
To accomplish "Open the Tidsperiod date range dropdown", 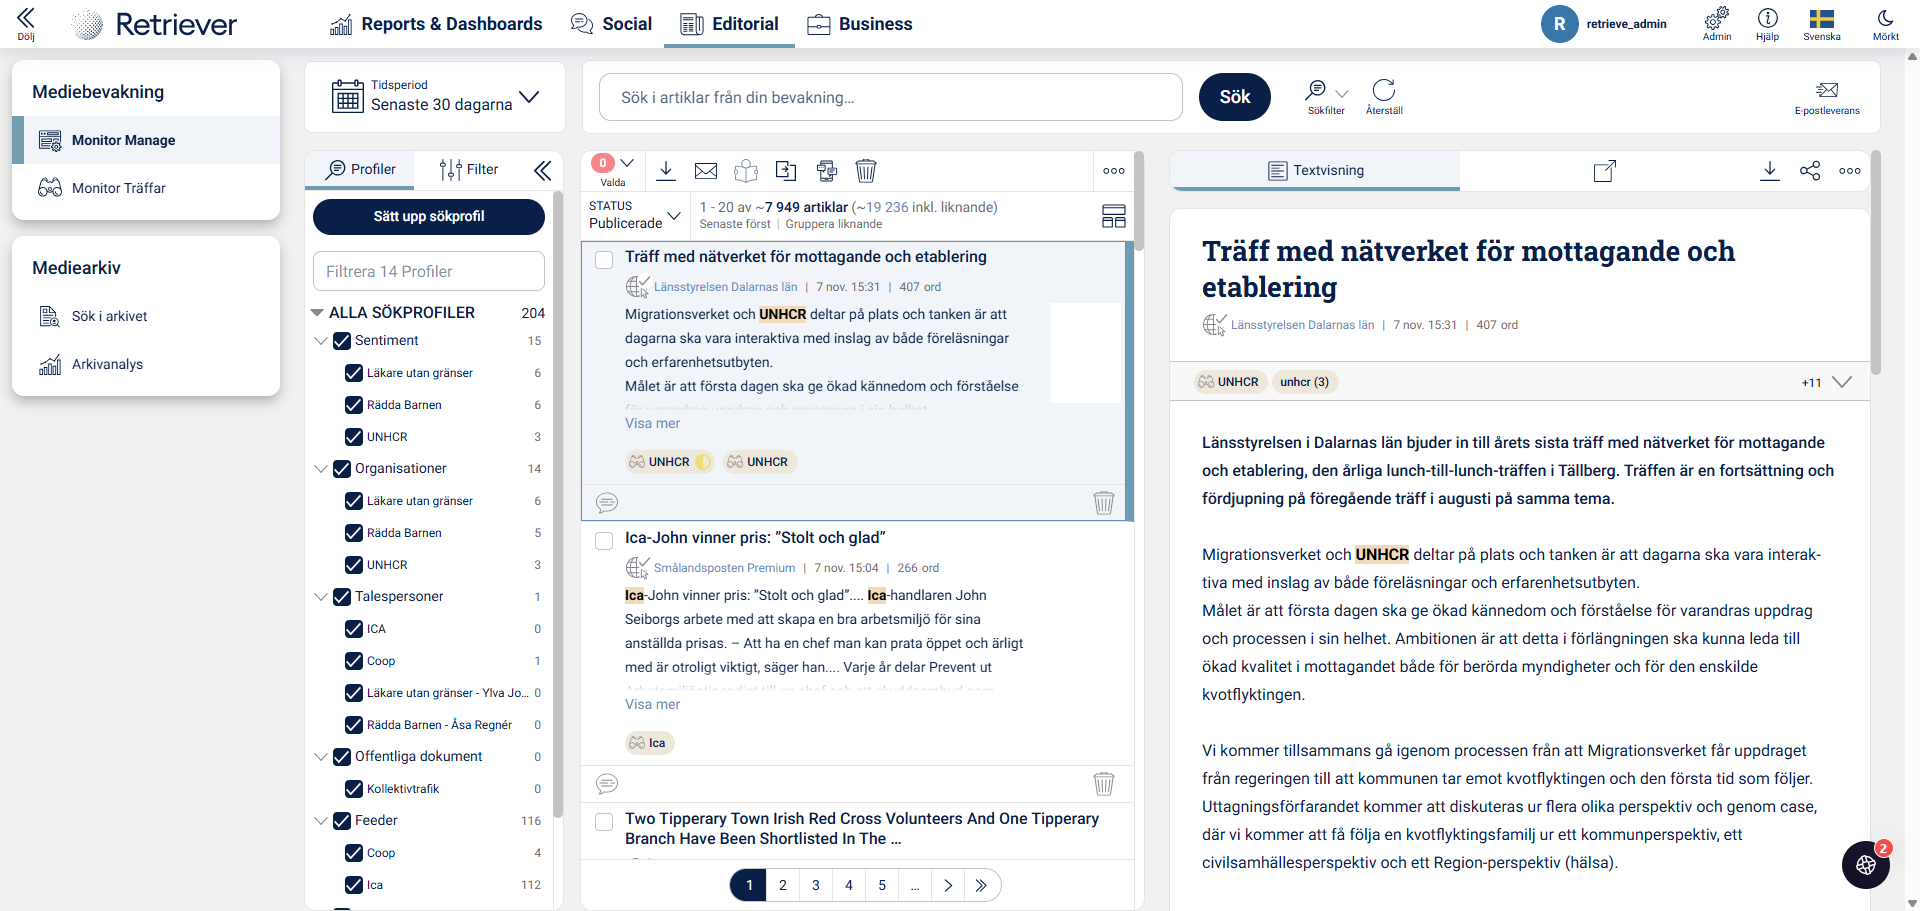I will coord(435,96).
